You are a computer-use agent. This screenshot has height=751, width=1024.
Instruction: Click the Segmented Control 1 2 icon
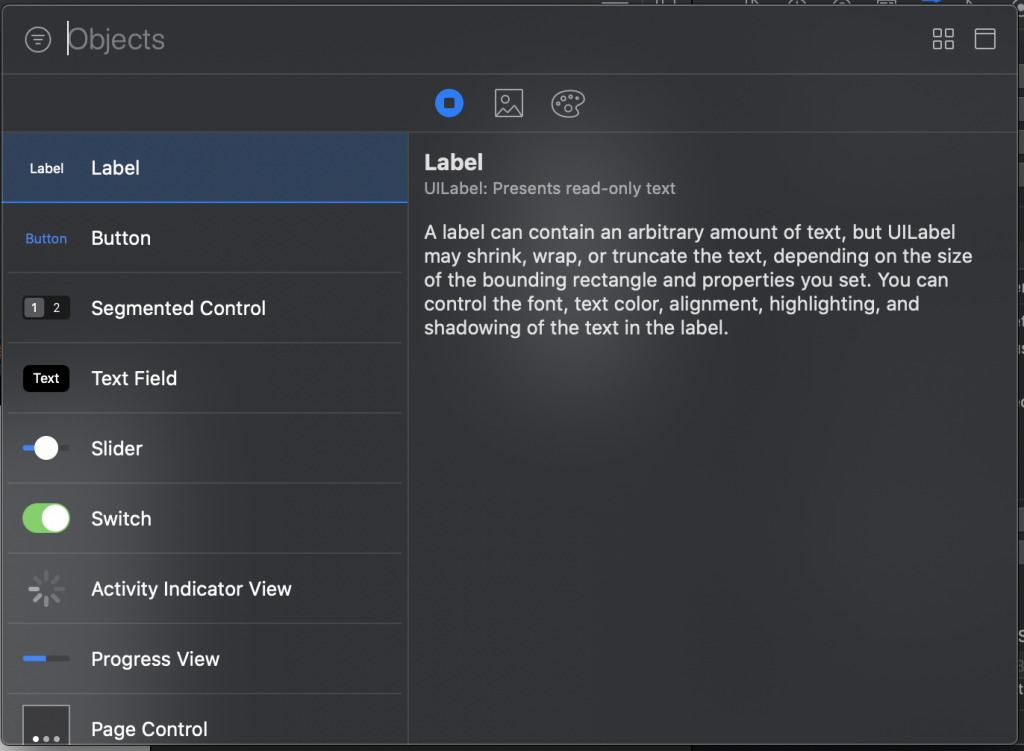(x=46, y=308)
